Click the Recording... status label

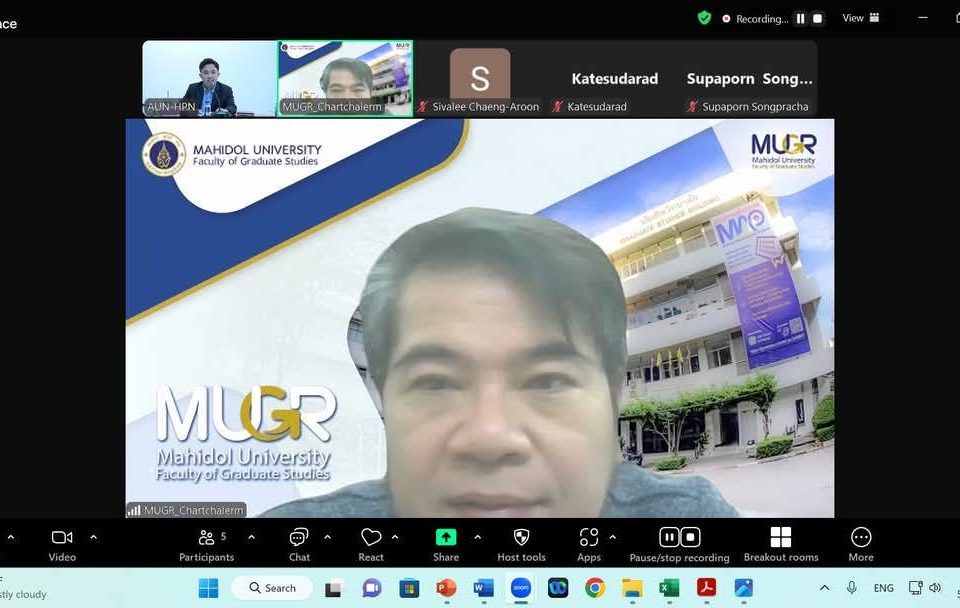[762, 19]
